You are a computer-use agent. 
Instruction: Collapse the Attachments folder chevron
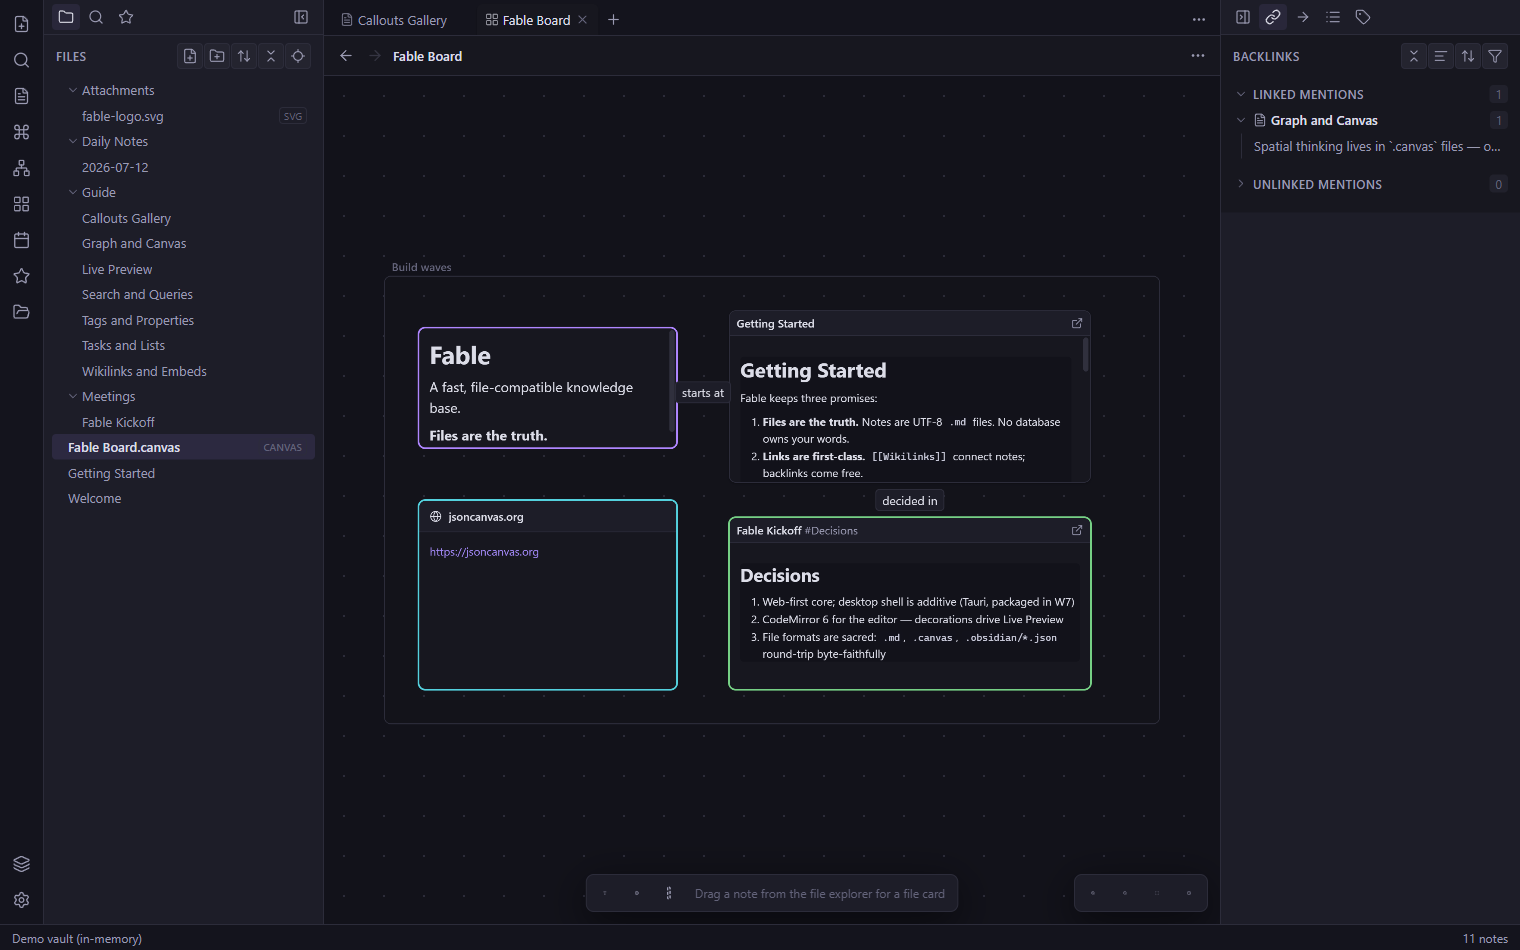[73, 90]
